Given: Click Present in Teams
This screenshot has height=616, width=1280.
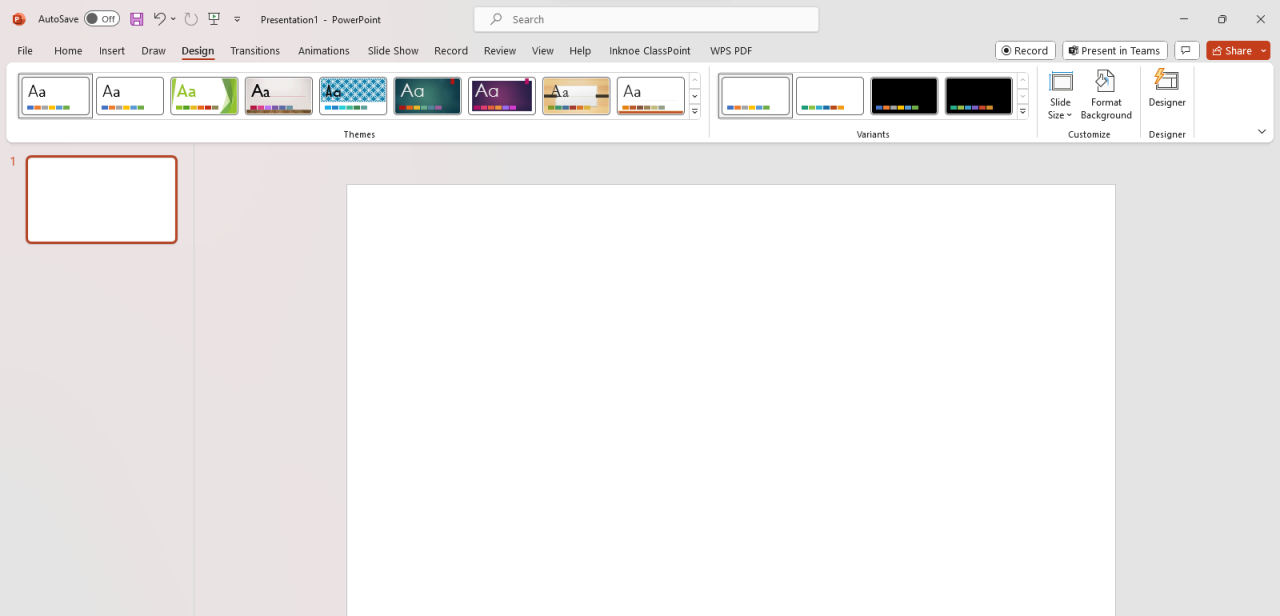Looking at the screenshot, I should (x=1114, y=50).
